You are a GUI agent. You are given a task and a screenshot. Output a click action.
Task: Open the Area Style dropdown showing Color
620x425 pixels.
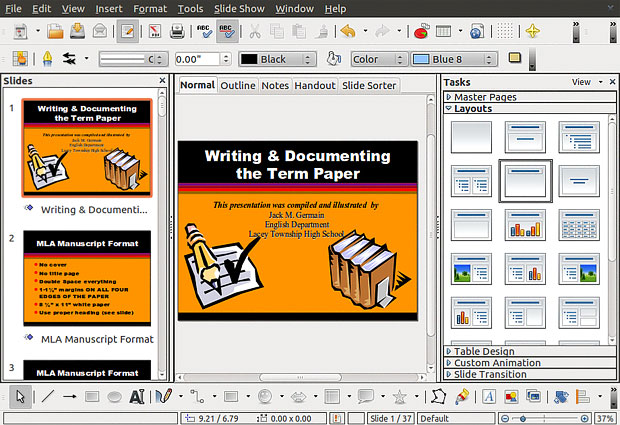378,59
